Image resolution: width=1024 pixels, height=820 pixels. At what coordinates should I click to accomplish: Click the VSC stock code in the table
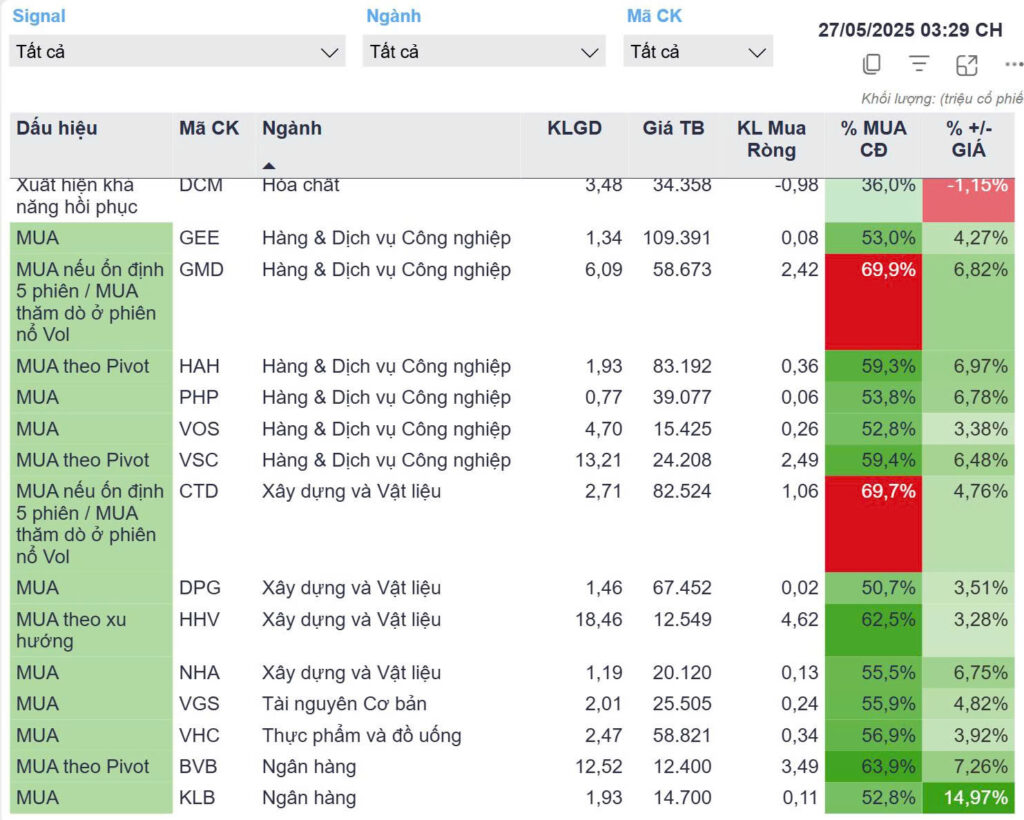[199, 460]
